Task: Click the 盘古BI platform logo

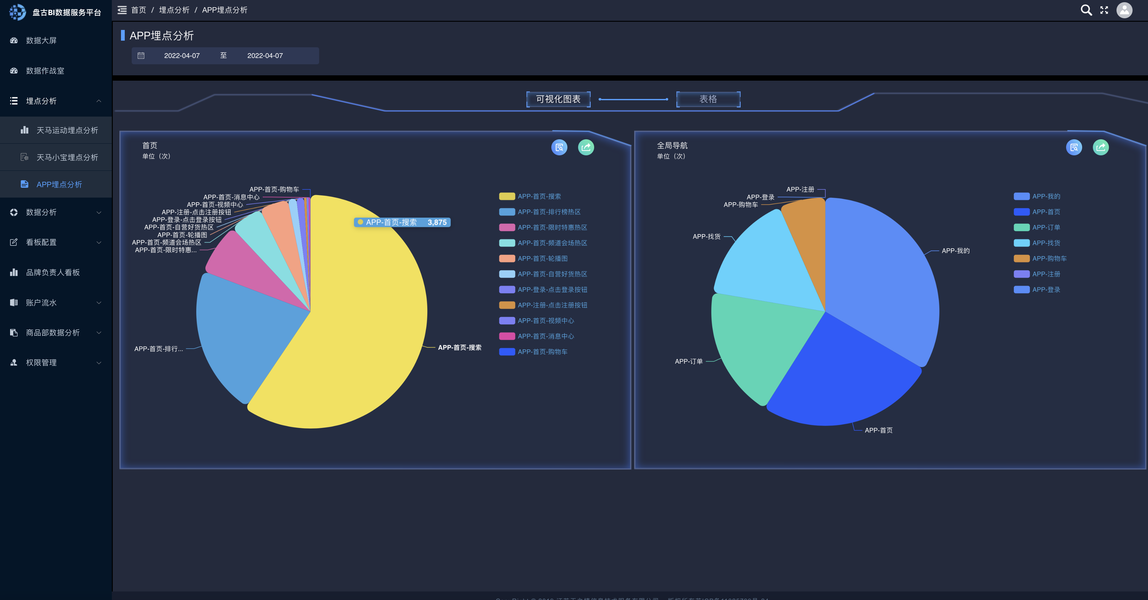Action: point(17,12)
